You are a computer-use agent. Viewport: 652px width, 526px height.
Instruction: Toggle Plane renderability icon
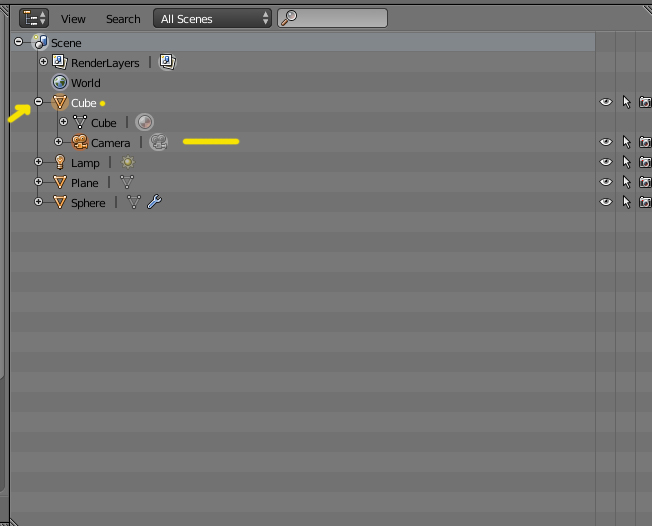645,182
